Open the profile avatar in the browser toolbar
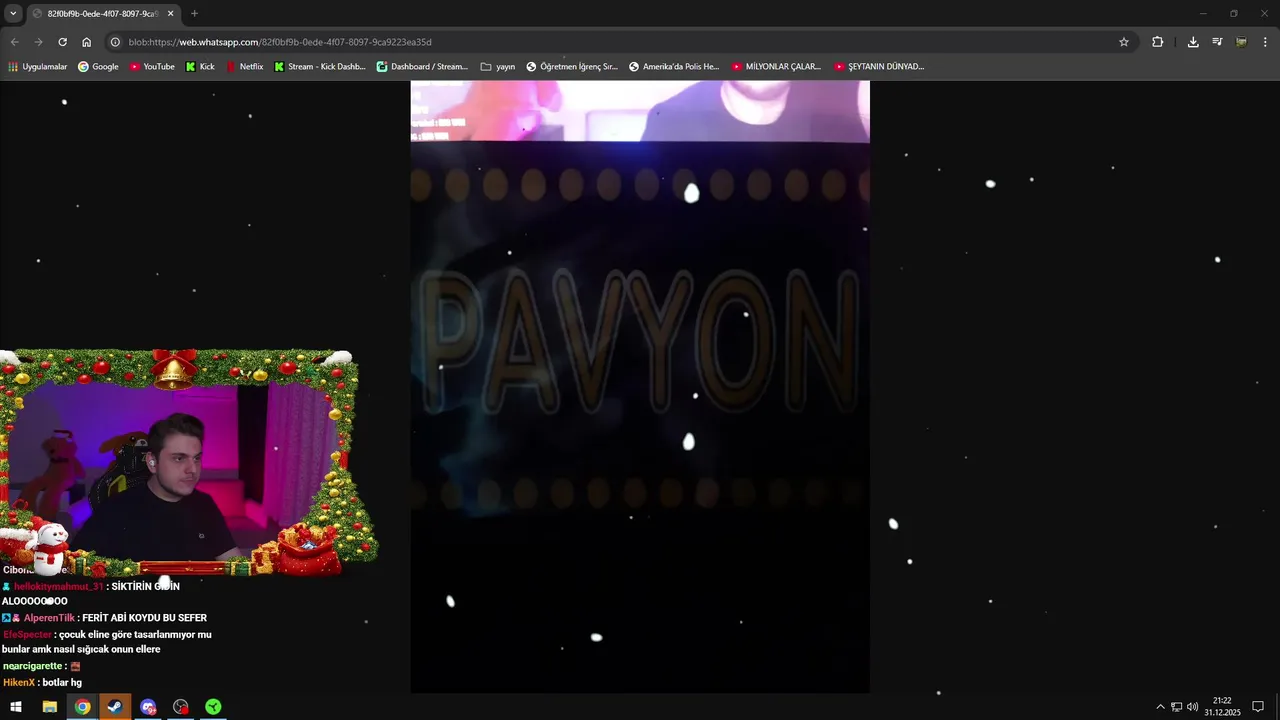The width and height of the screenshot is (1280, 720). tap(1241, 42)
